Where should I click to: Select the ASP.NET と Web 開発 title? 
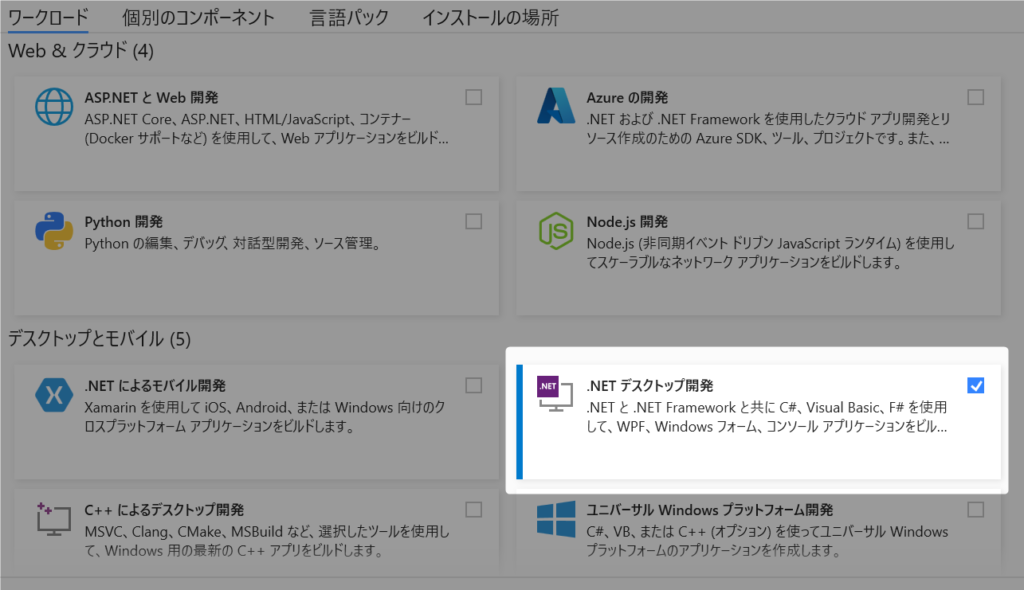click(151, 97)
